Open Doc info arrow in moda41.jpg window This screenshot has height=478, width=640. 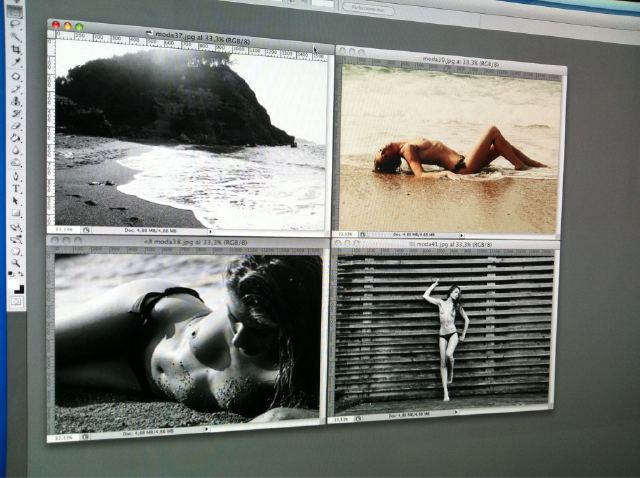coord(457,412)
